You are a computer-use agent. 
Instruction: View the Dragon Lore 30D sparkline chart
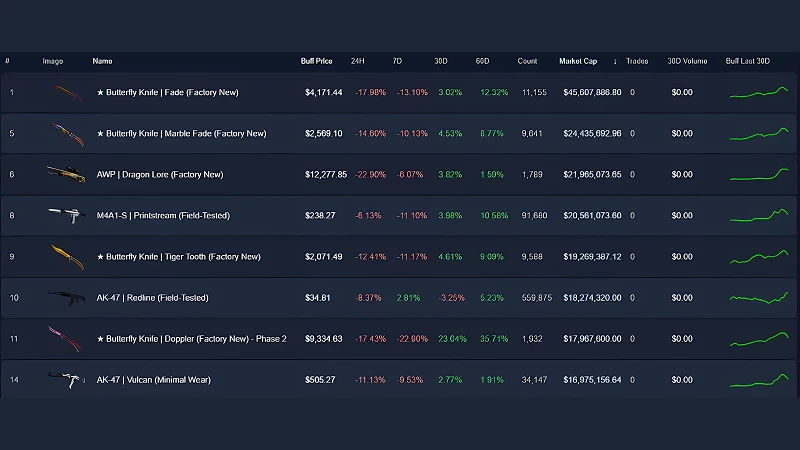[x=759, y=174]
